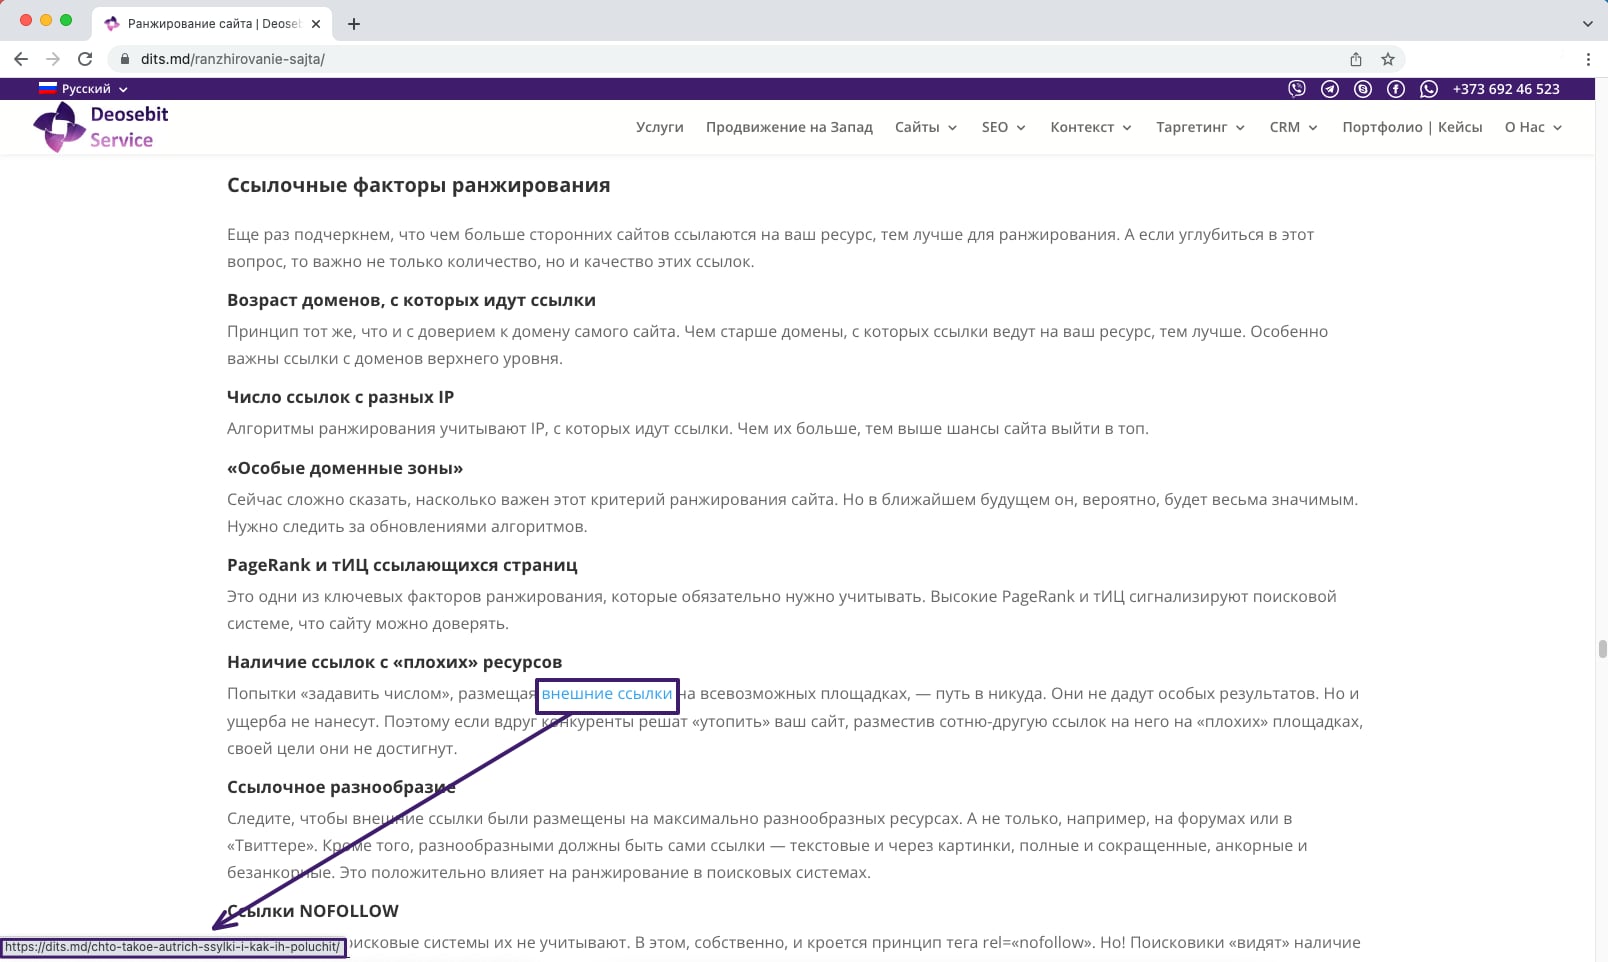
Task: Reload the page
Action: coord(85,59)
